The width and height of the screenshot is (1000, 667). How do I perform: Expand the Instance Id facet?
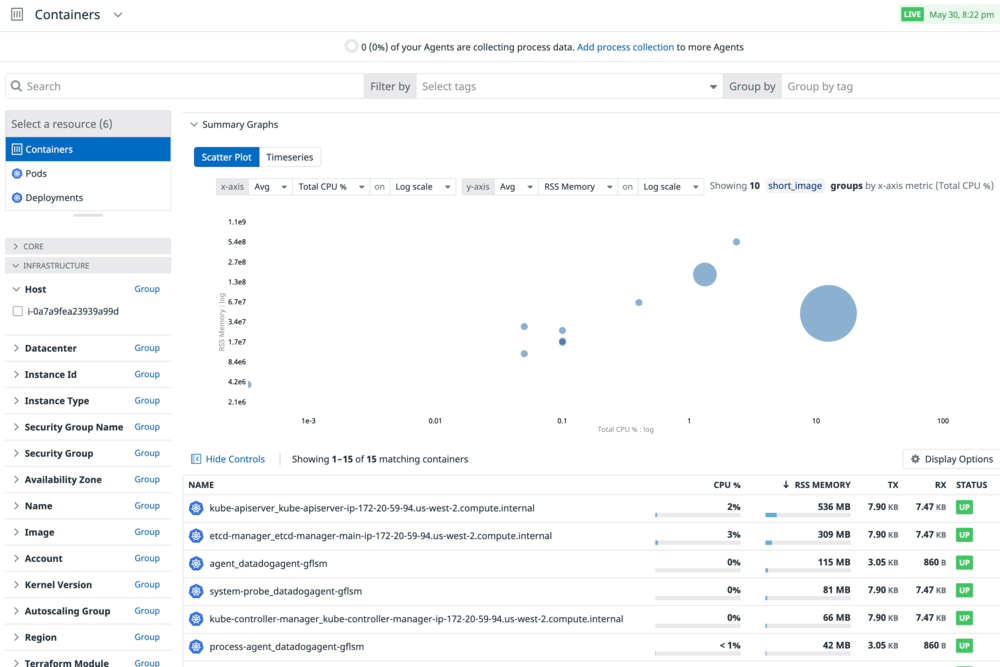17,374
